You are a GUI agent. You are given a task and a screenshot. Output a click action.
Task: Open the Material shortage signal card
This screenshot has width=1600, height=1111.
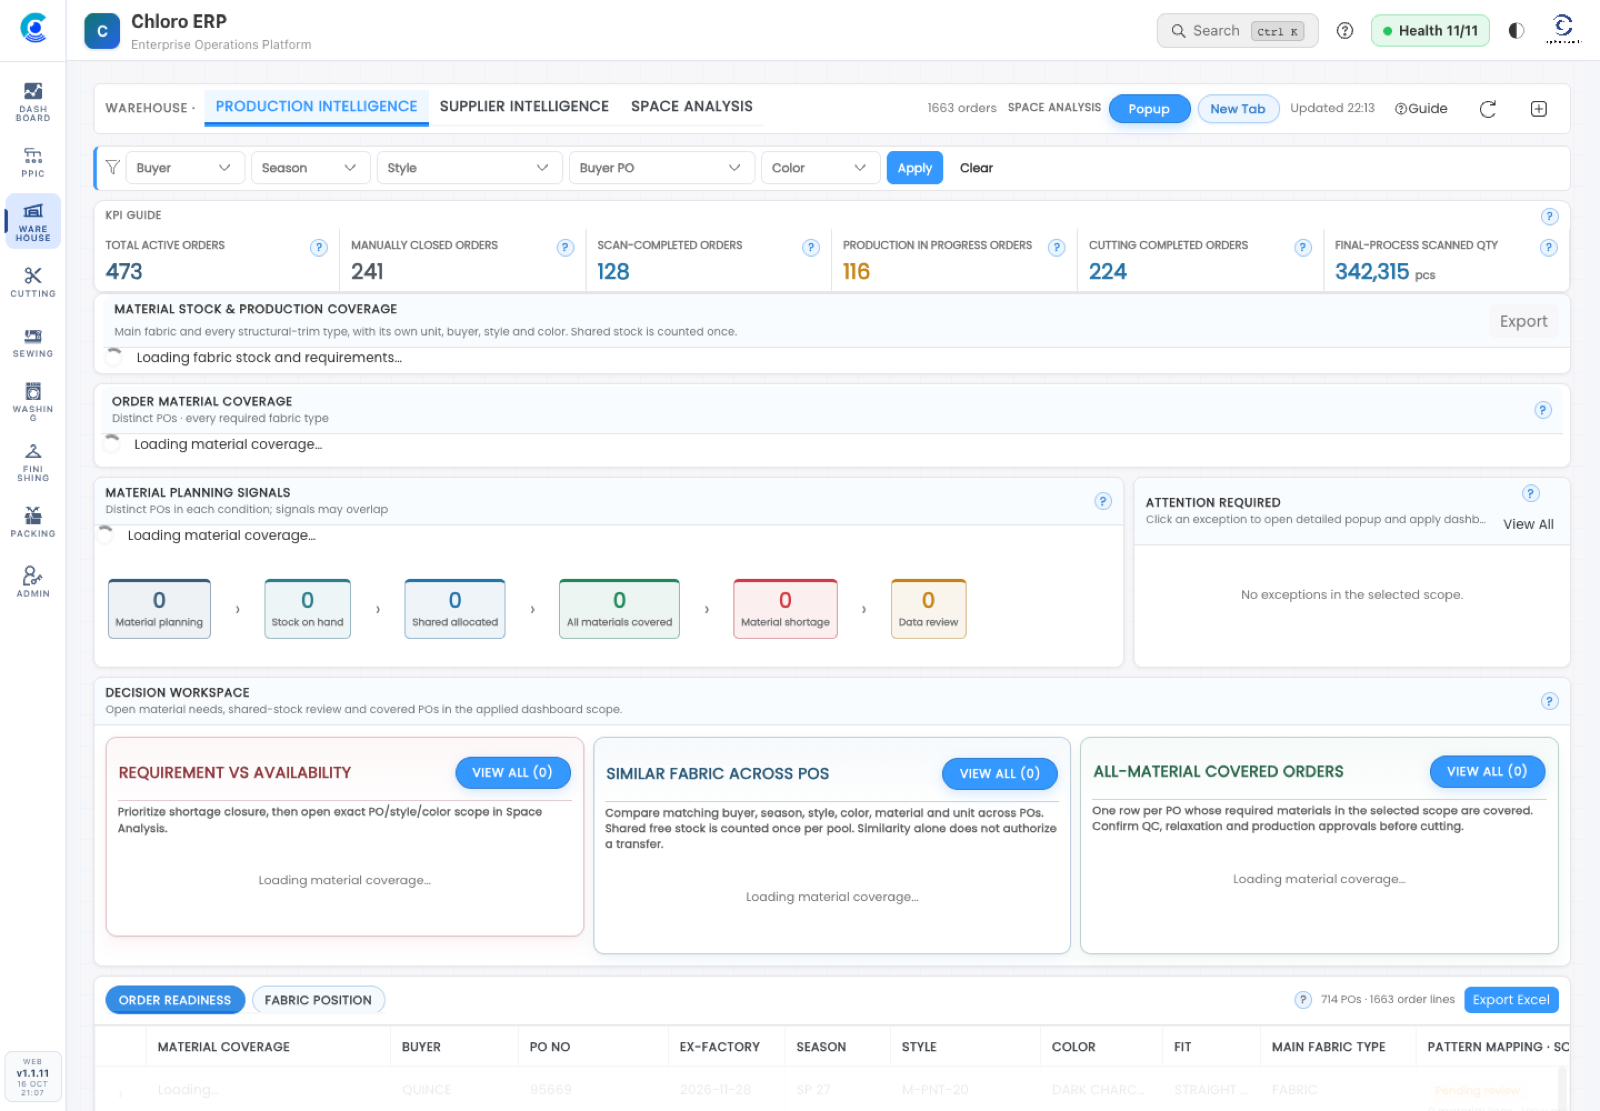[785, 609]
